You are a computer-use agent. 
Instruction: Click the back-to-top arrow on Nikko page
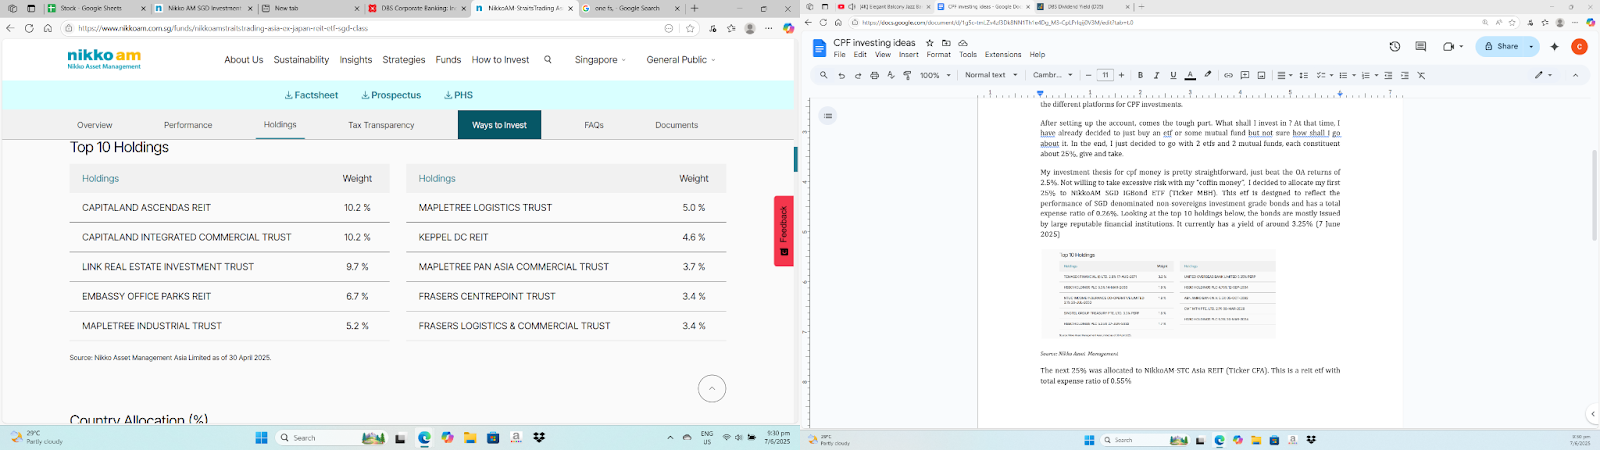click(712, 389)
